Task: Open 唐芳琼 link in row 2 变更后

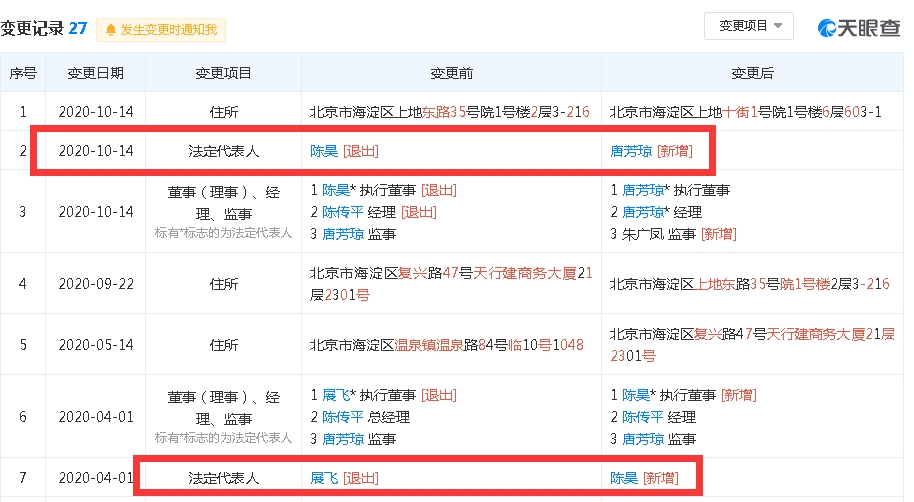Action: 631,151
